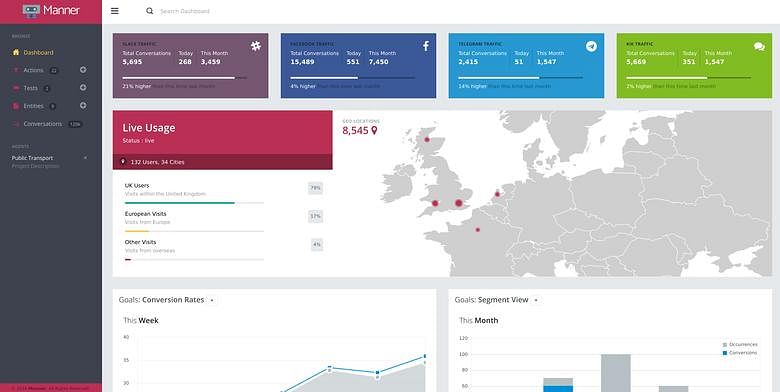780x392 pixels.
Task: Click the search magnifier icon
Action: [x=149, y=11]
